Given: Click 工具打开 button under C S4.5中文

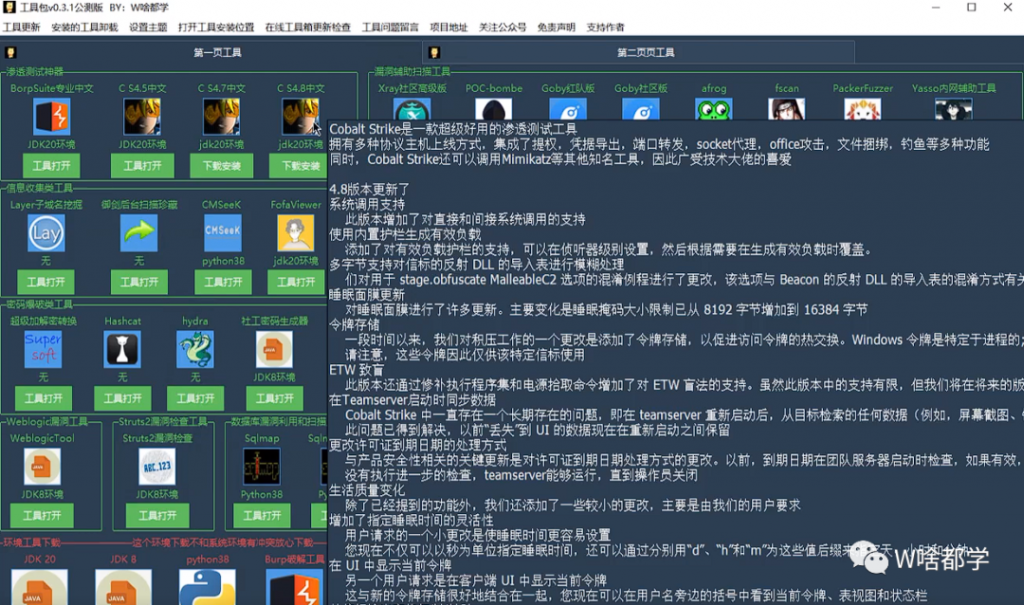Looking at the screenshot, I should (x=142, y=166).
